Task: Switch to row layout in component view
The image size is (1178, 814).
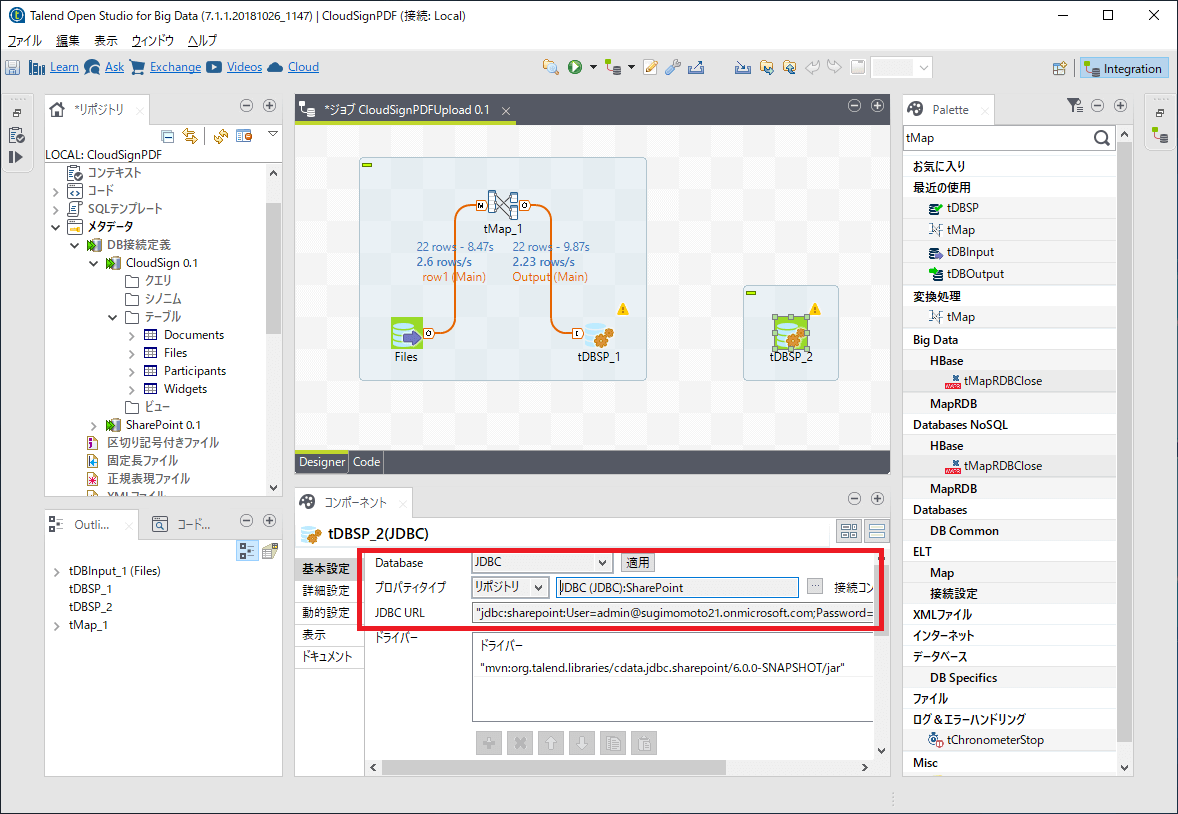Action: click(877, 531)
